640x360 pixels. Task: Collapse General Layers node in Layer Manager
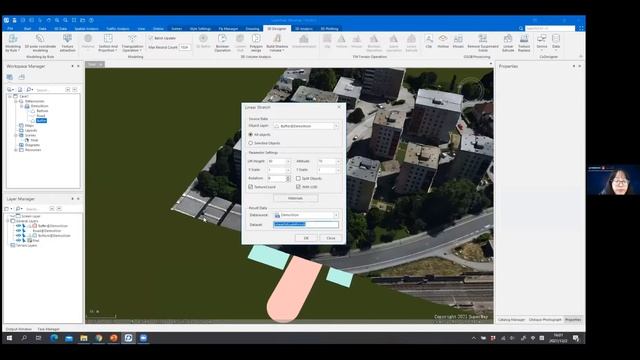click(8, 221)
